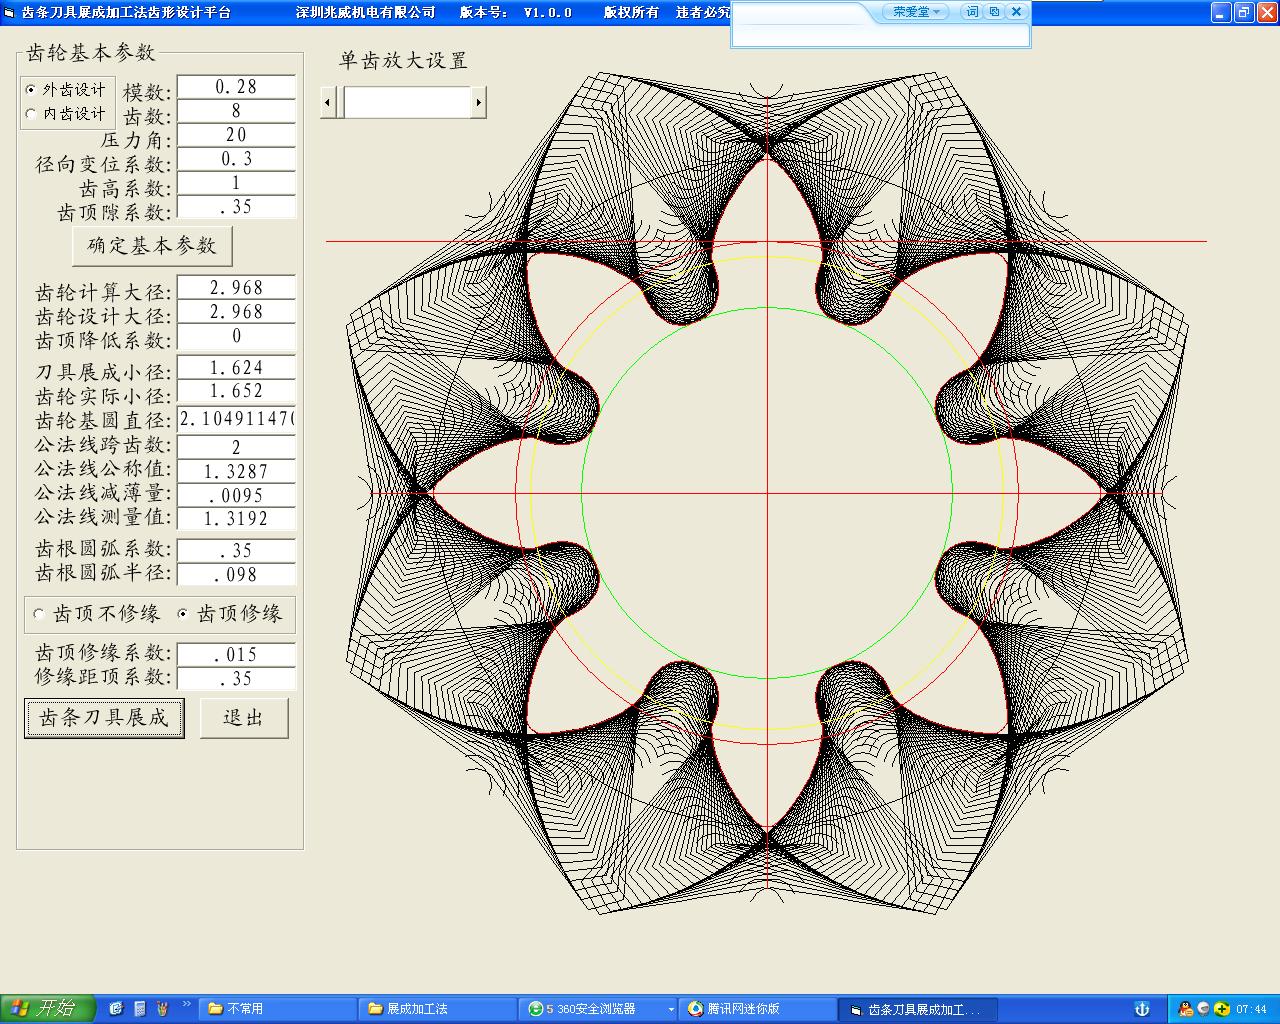Viewport: 1280px width, 1024px height.
Task: Click the floating toolbar text box
Action: pyautogui.click(x=881, y=35)
